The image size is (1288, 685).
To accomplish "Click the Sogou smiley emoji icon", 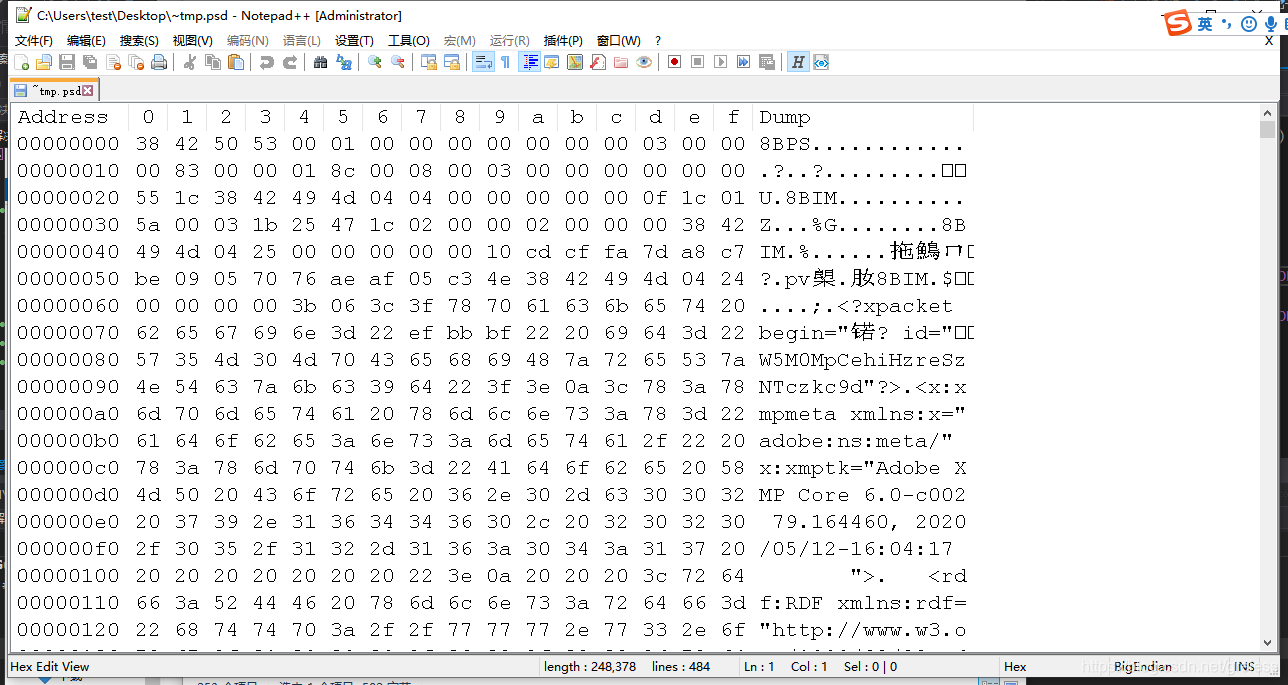I will coord(1249,24).
